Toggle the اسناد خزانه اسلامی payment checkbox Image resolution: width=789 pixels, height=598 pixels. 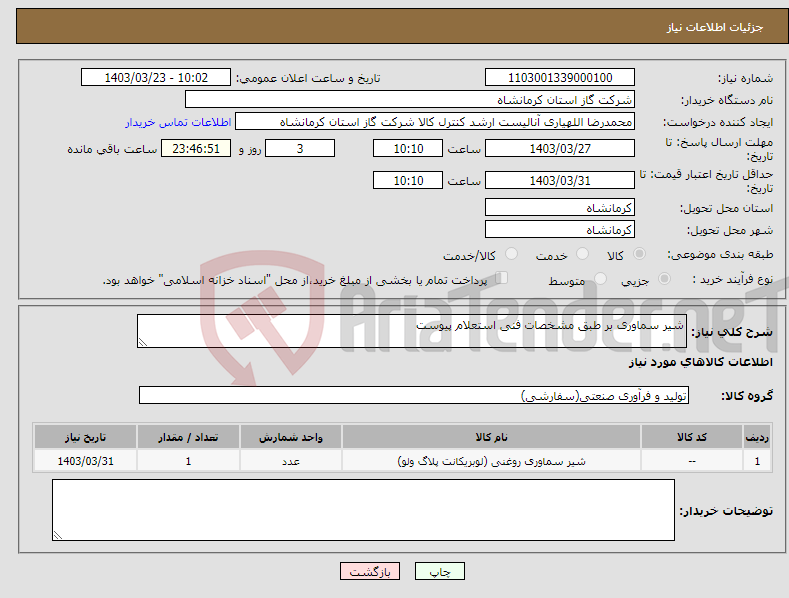pyautogui.click(x=501, y=278)
